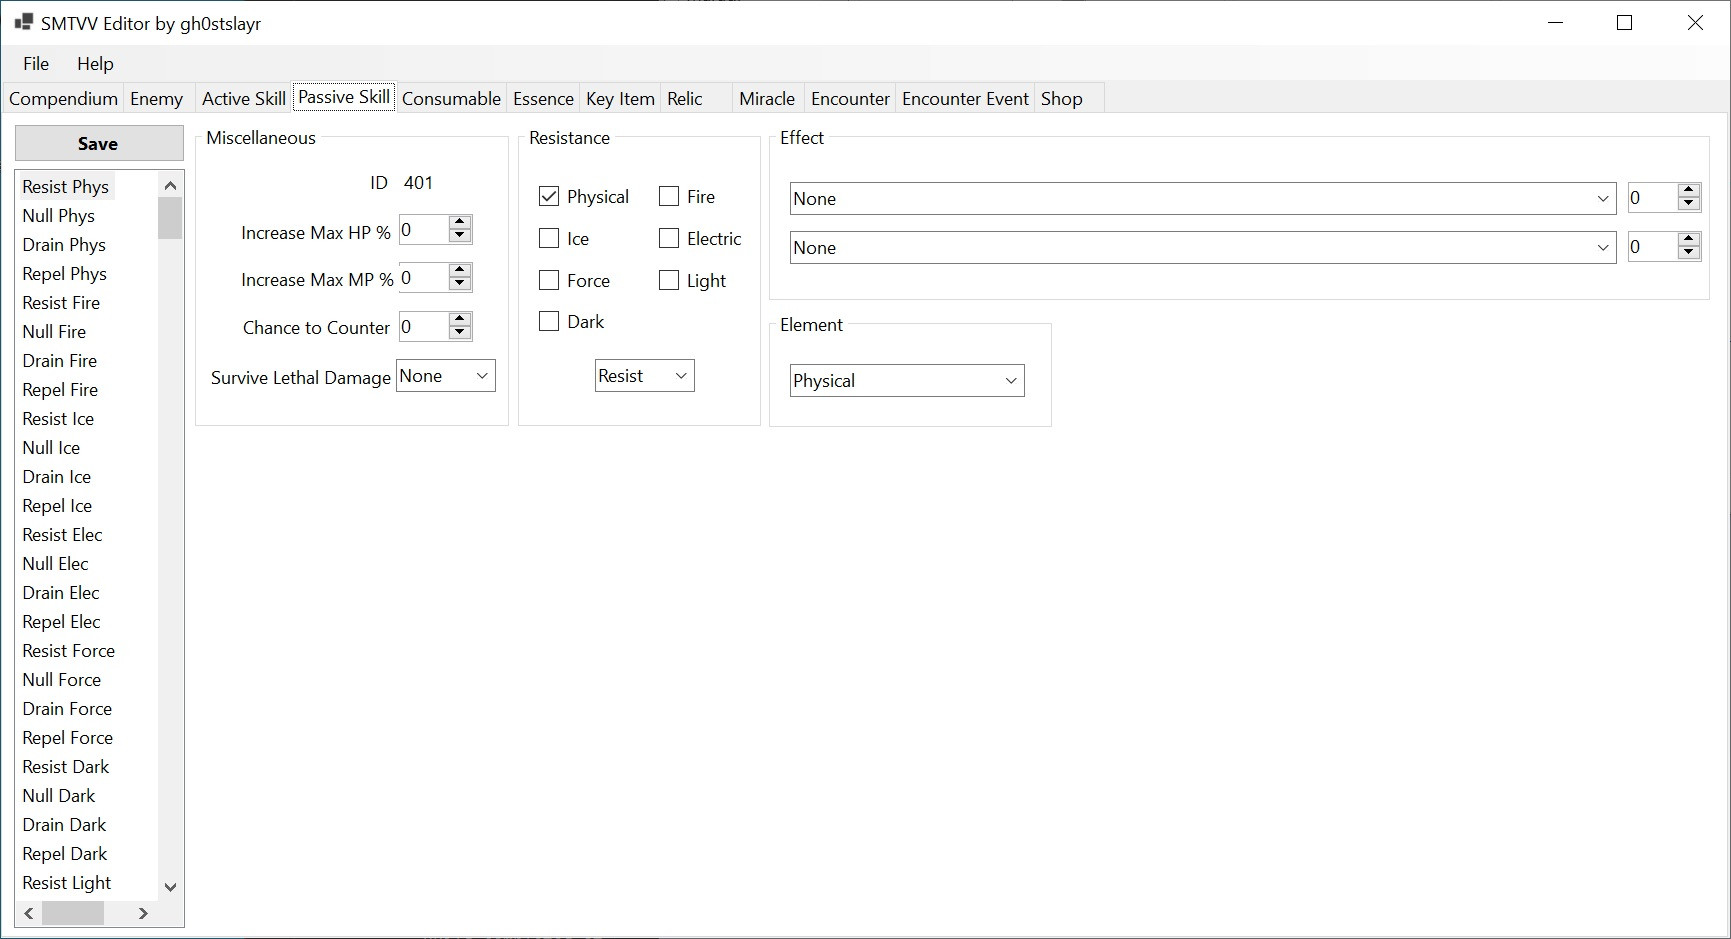
Task: Increase the second Effect value
Action: (x=1689, y=239)
